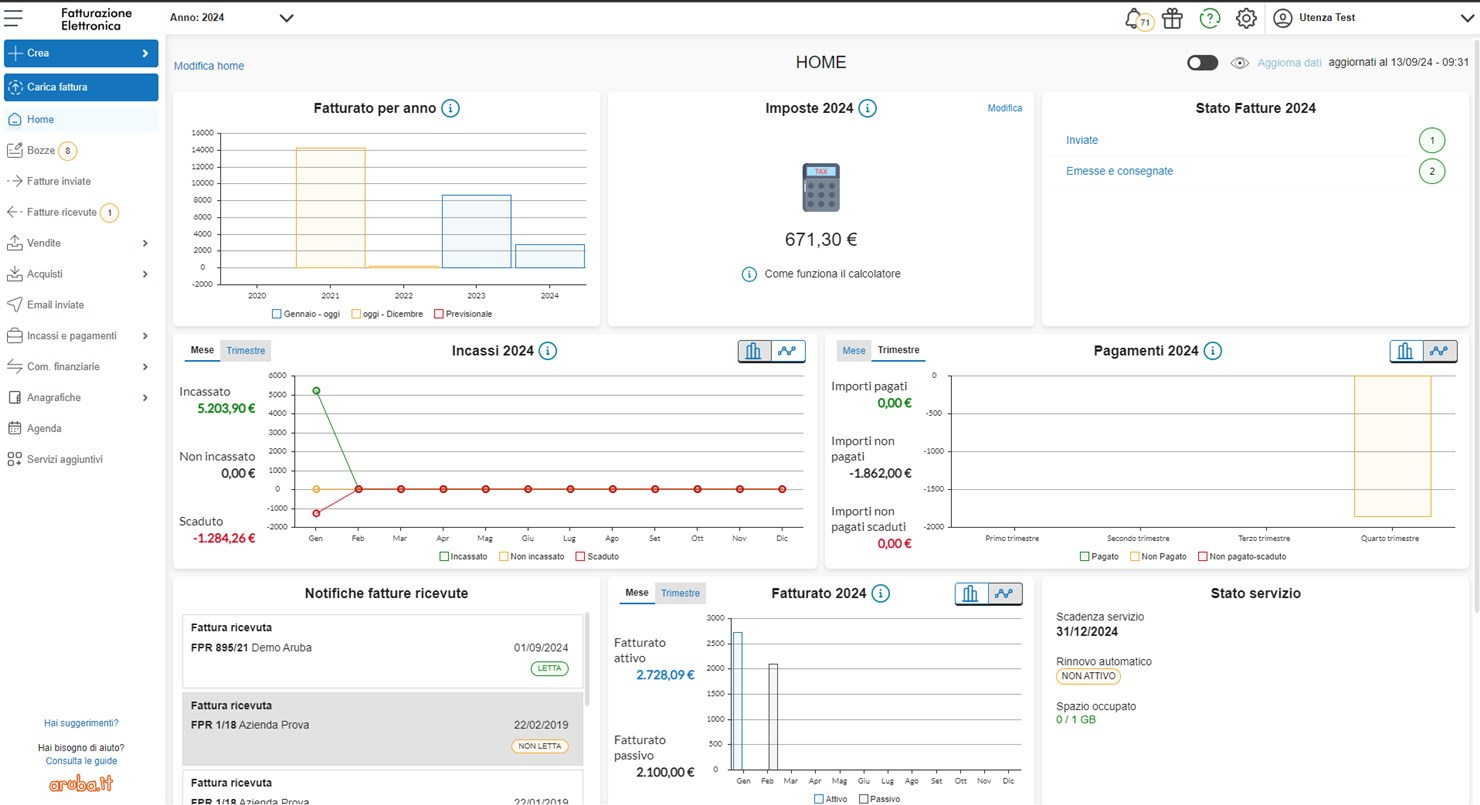Click the Imposte 2024 info icon
Image resolution: width=1480 pixels, height=805 pixels.
tap(867, 108)
